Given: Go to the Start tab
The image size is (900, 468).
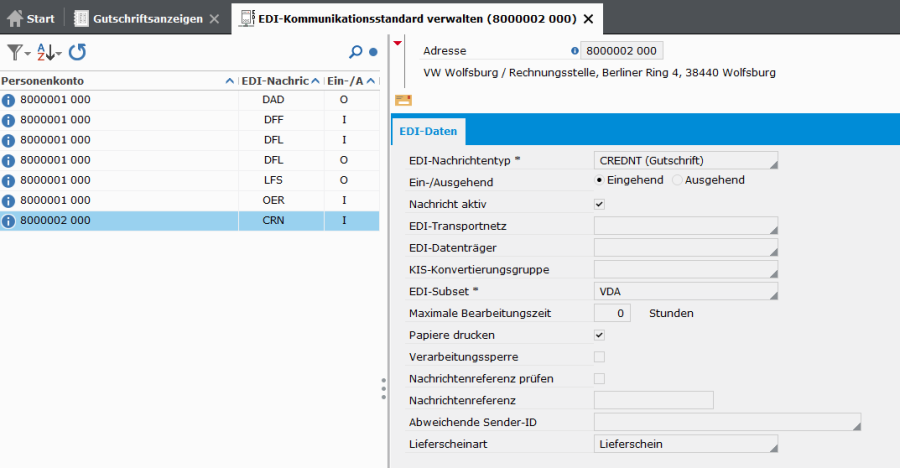Looking at the screenshot, I should (31, 18).
